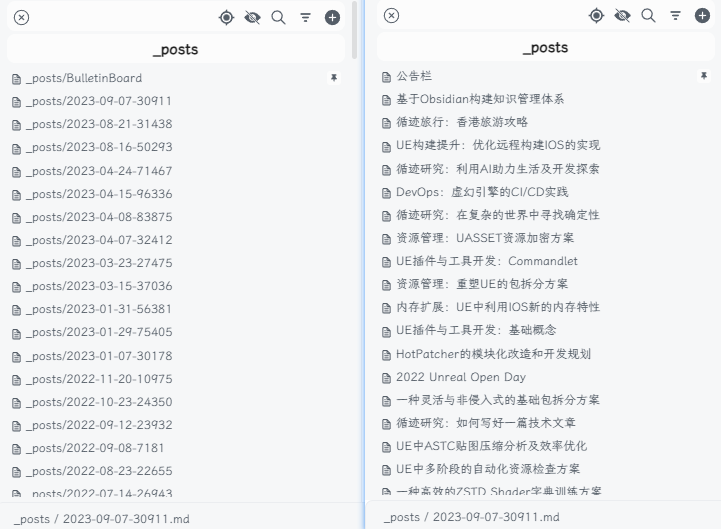Image resolution: width=721 pixels, height=529 pixels.
Task: Click the search magnifier icon in left panel
Action: (279, 17)
